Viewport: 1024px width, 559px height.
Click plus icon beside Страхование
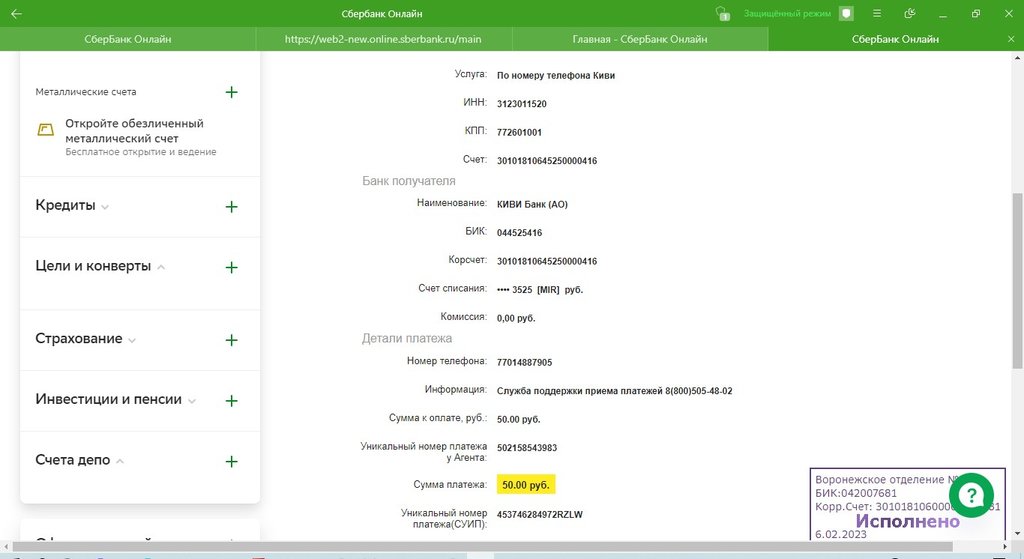click(x=231, y=340)
